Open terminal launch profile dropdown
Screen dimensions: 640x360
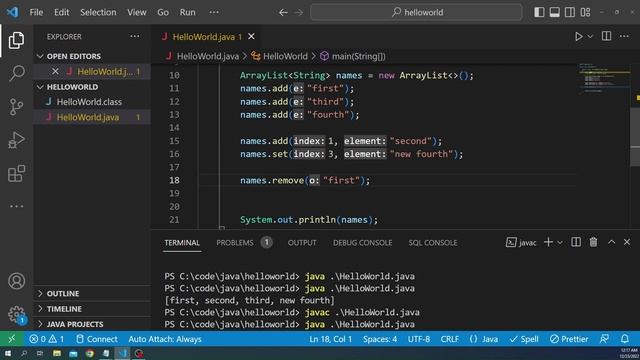(560, 242)
